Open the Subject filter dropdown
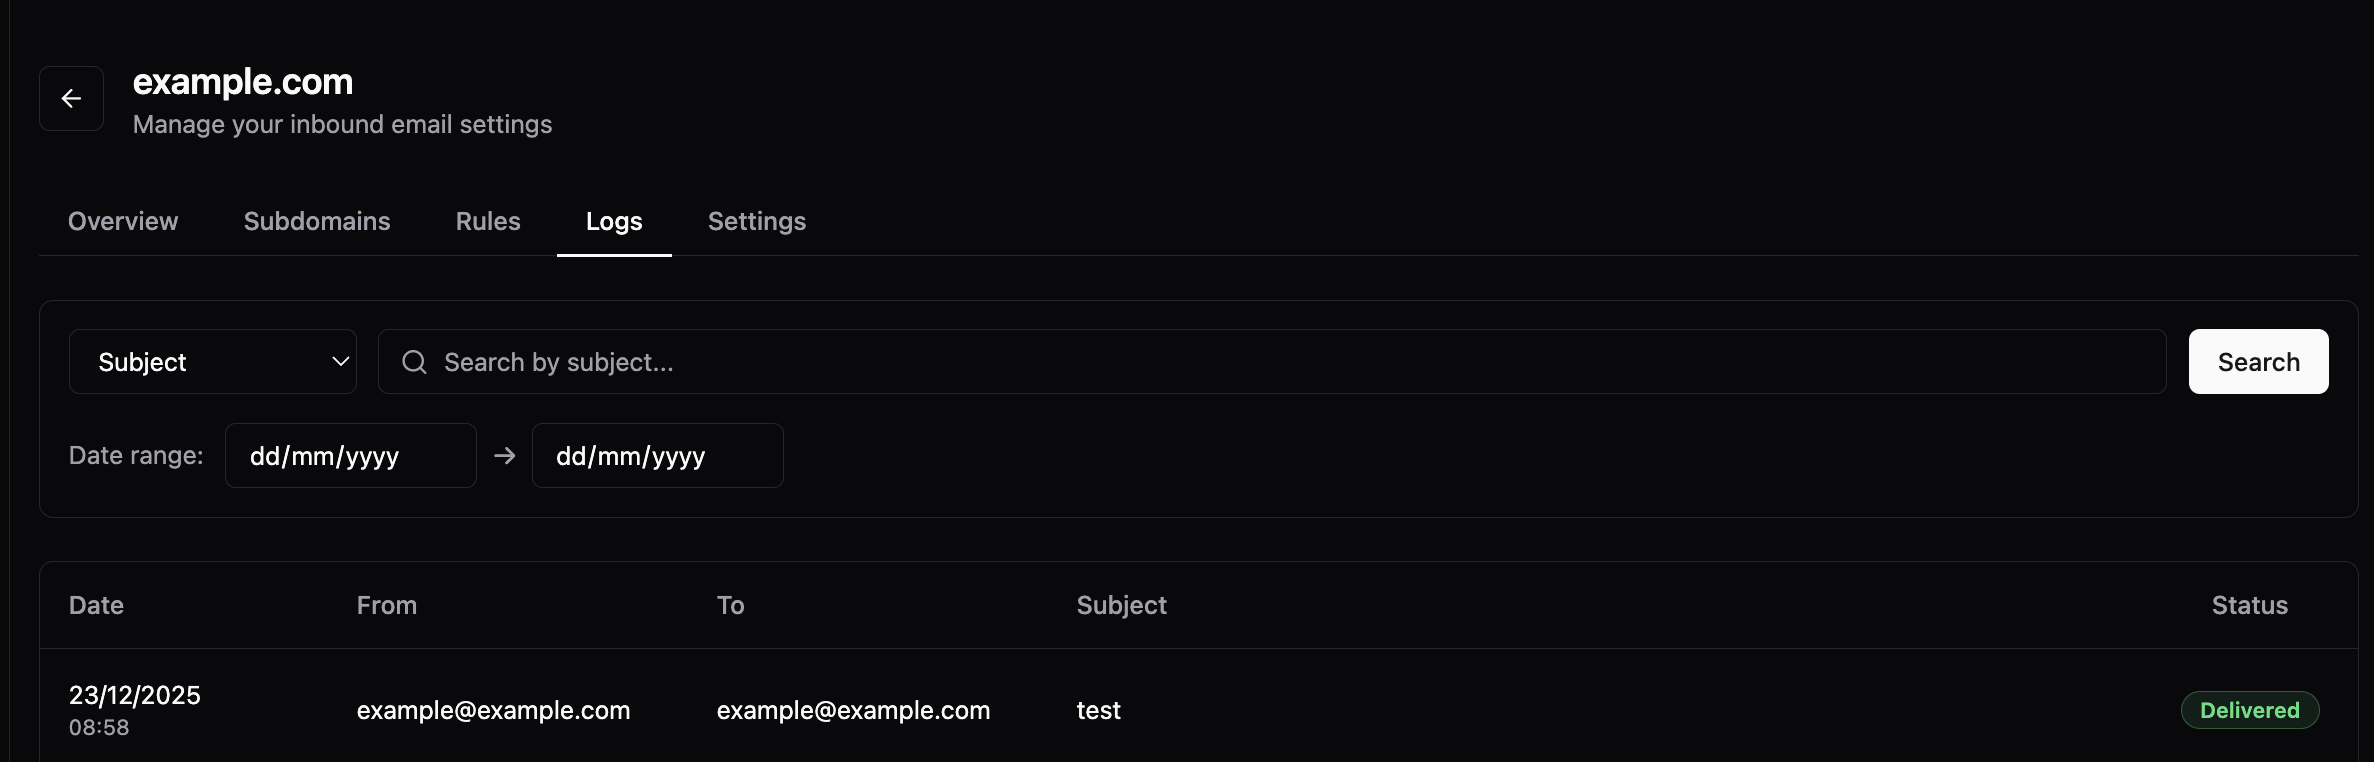The width and height of the screenshot is (2374, 762). coord(212,362)
